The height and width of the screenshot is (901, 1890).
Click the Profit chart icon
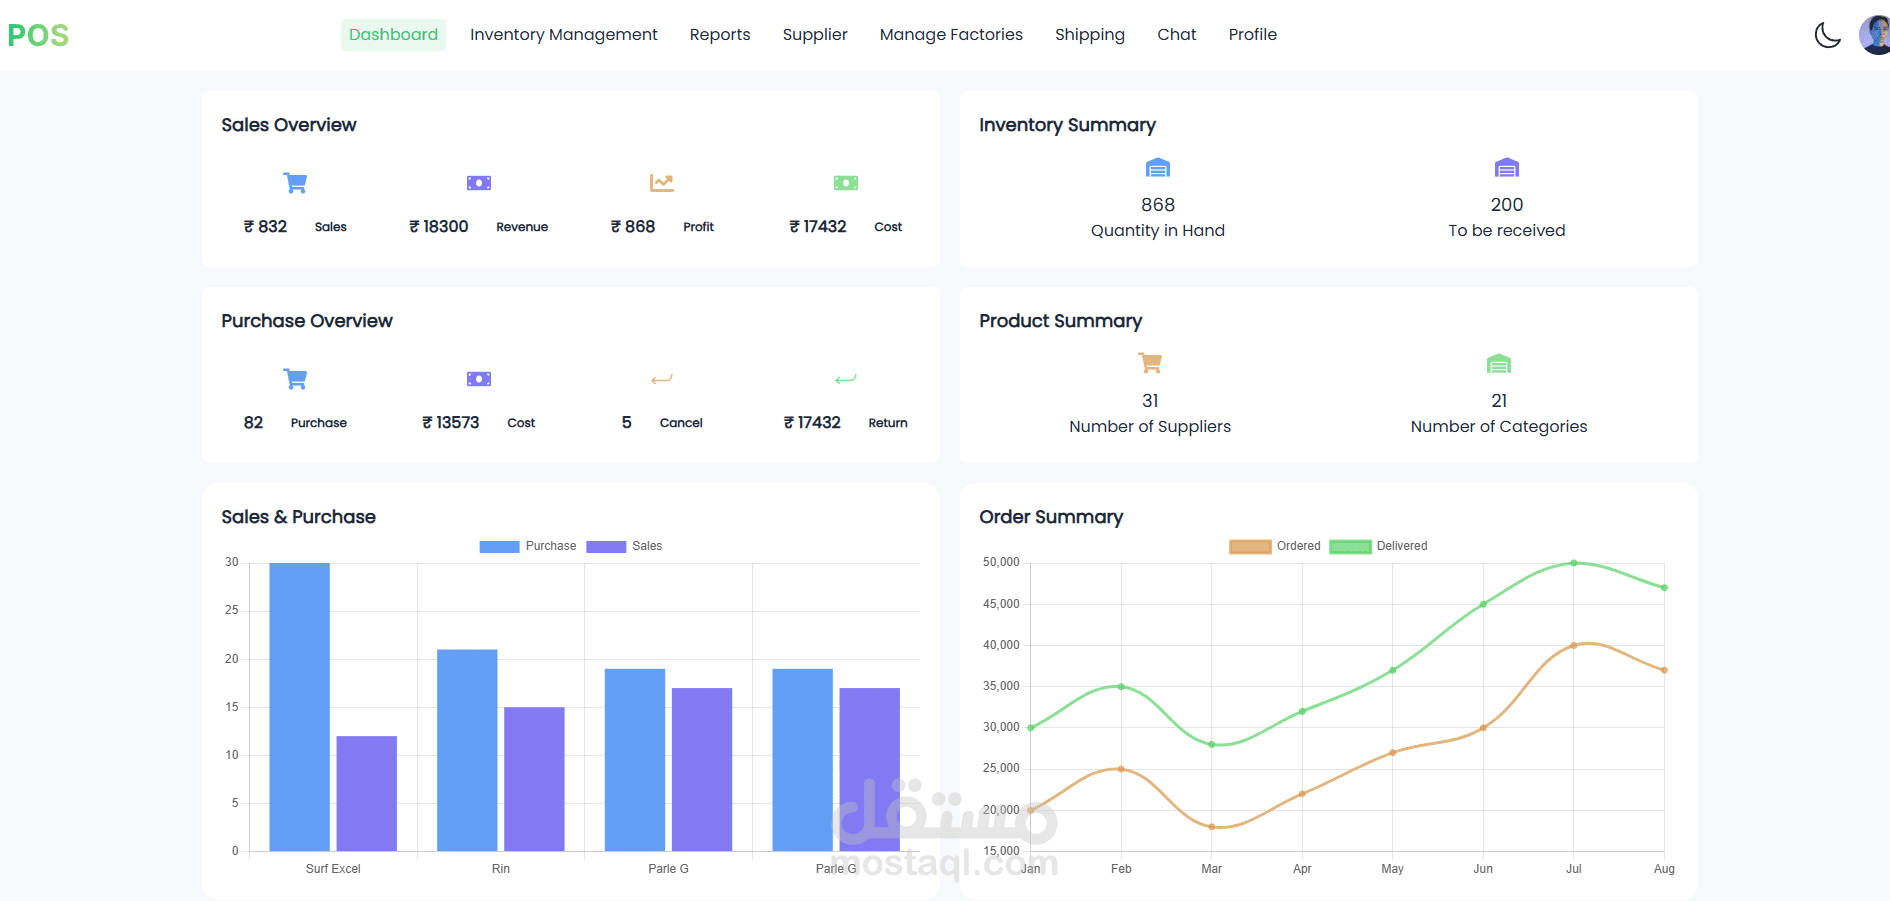[x=662, y=183]
